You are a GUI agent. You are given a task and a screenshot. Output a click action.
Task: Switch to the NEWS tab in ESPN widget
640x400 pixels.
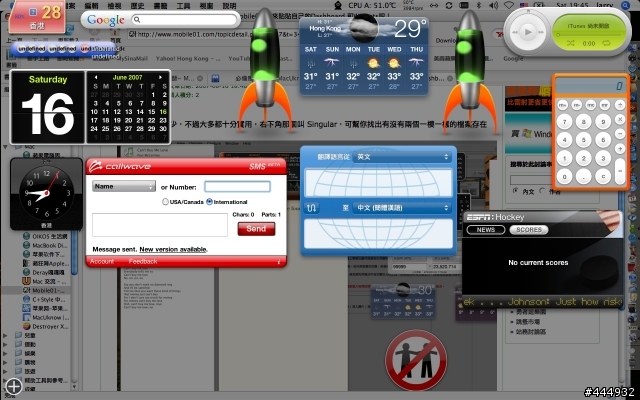(x=486, y=230)
